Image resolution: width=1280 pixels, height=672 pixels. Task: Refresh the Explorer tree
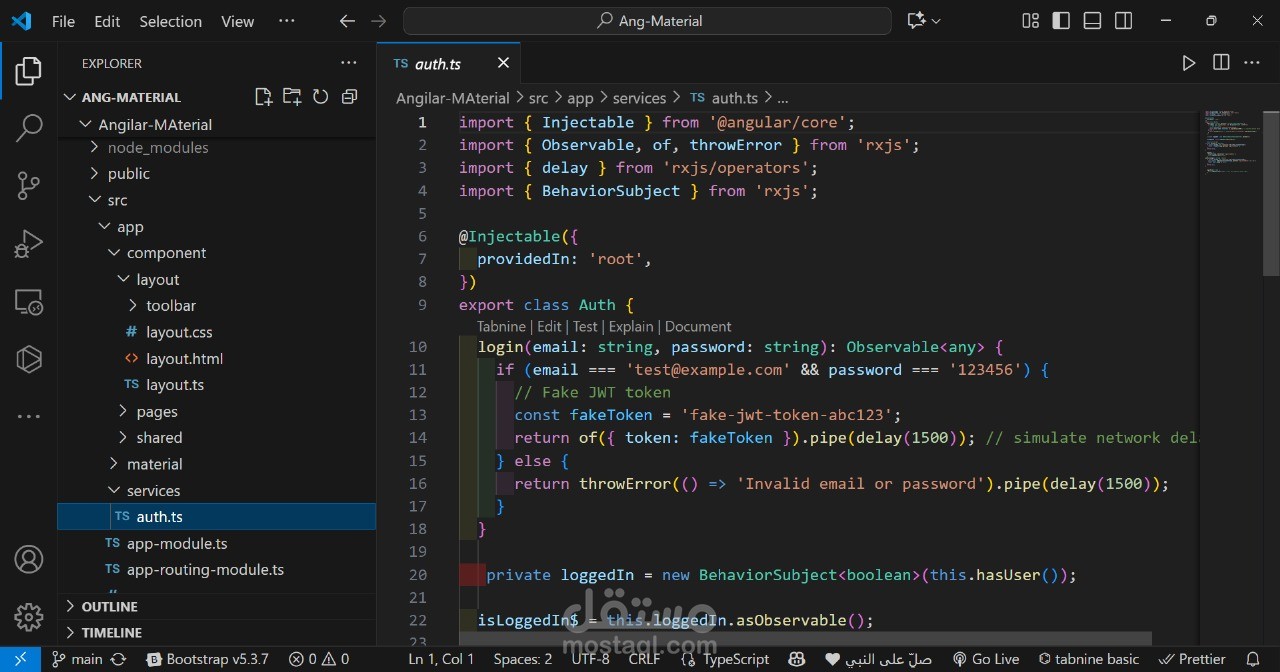point(320,97)
